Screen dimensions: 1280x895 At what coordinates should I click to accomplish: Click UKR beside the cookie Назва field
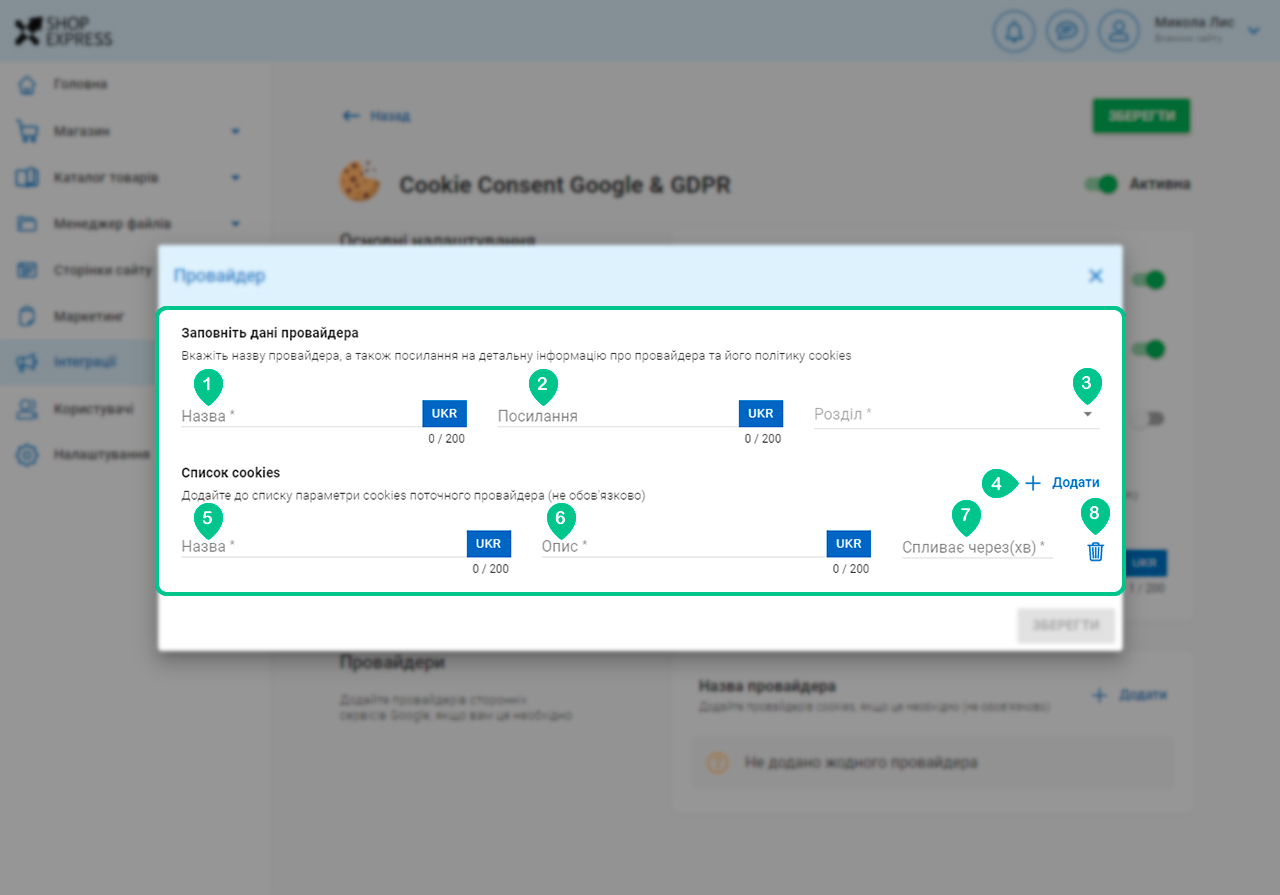coord(489,544)
